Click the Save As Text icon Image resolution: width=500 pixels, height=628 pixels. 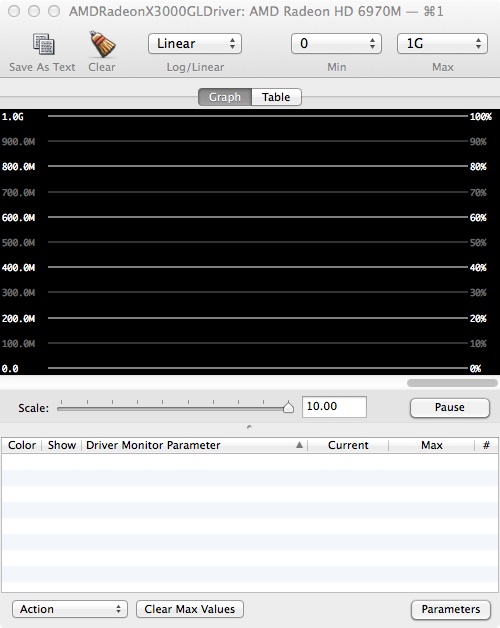tap(43, 44)
